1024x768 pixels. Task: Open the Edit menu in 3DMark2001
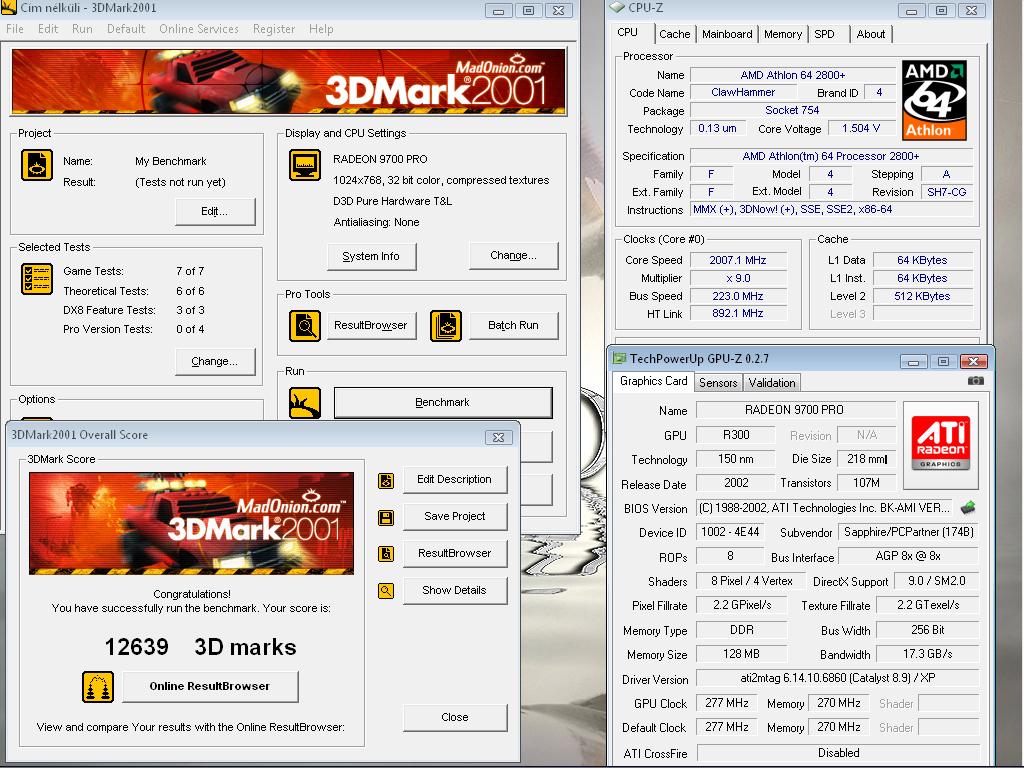coord(48,29)
